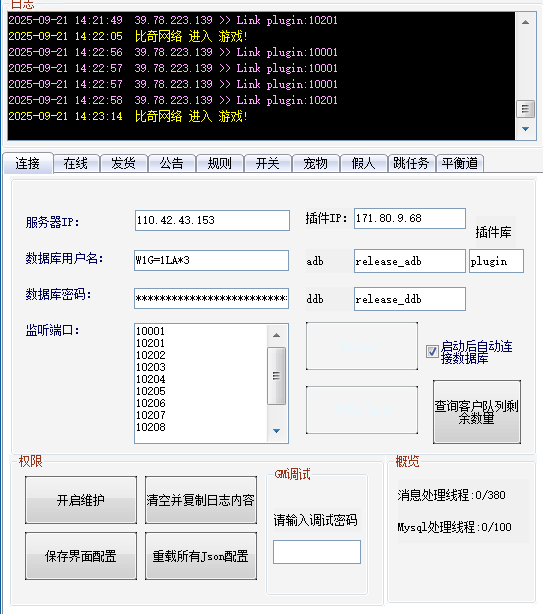Switch to the 宠物 tab
Image resolution: width=543 pixels, height=614 pixels.
click(x=316, y=163)
